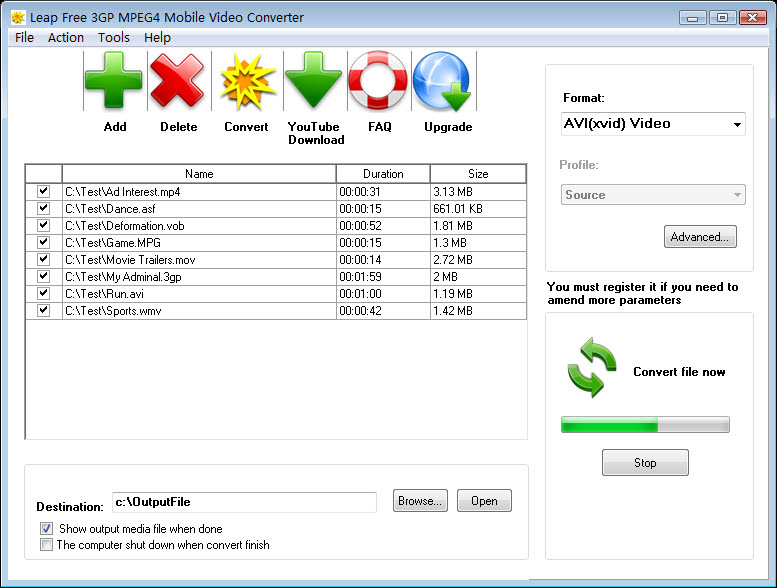777x588 pixels.
Task: Click size cell 1.42 MB
Action: (x=478, y=311)
